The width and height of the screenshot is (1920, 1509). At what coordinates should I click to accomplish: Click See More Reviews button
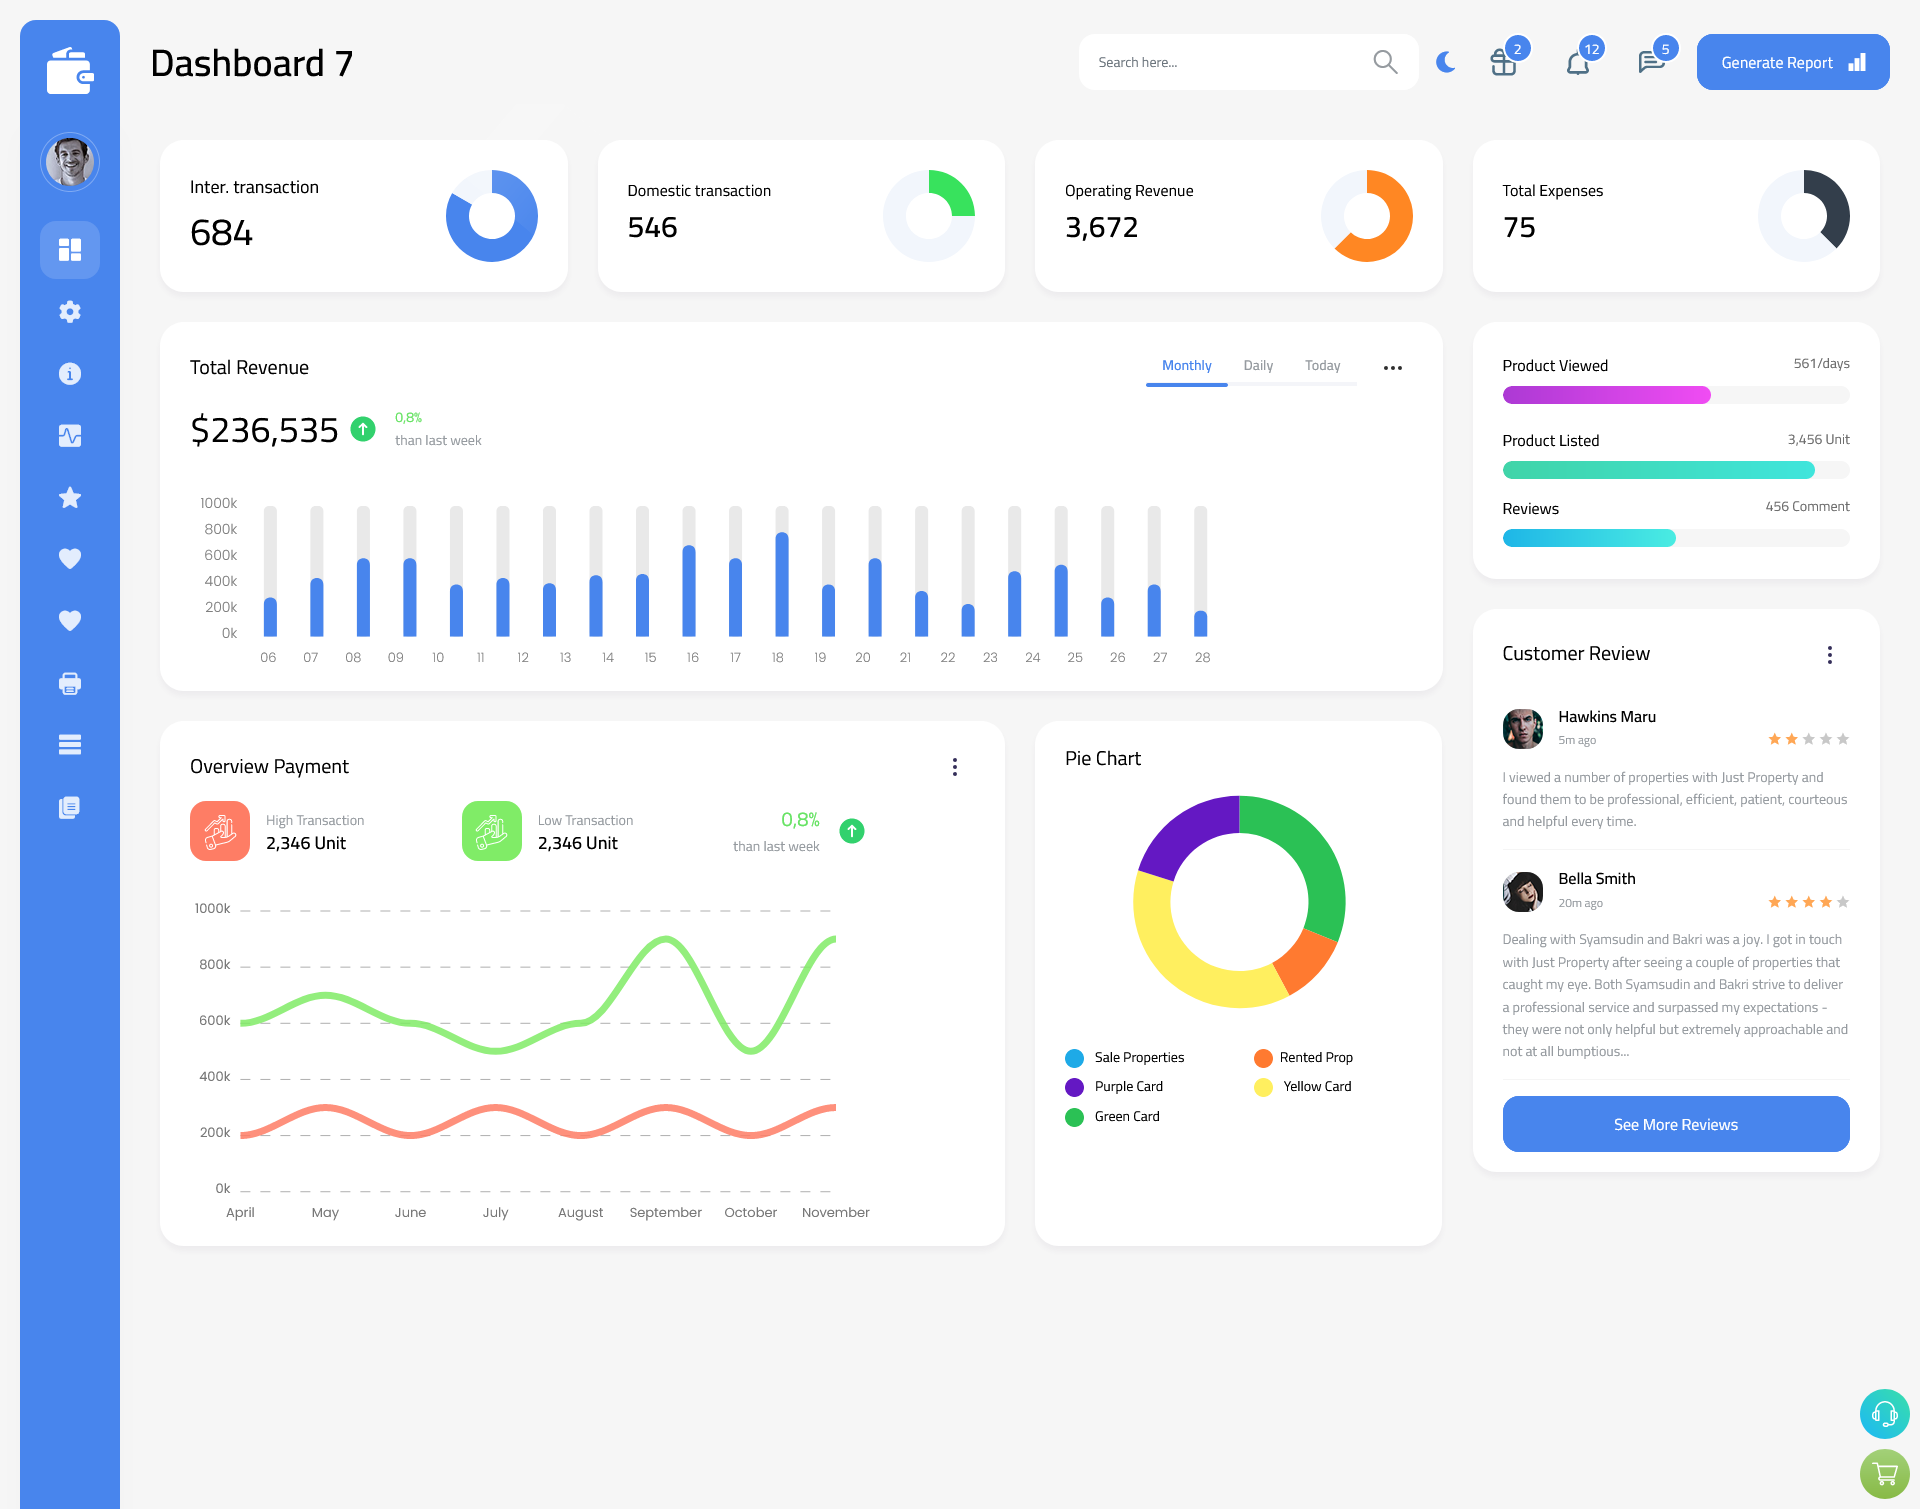tap(1675, 1124)
